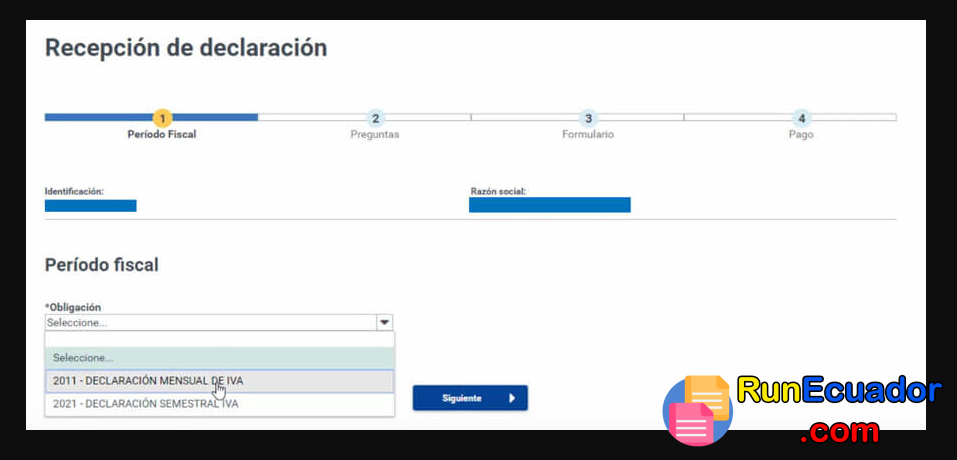Image resolution: width=957 pixels, height=460 pixels.
Task: Choose the Seleccione... placeholder option in list
Action: 220,358
